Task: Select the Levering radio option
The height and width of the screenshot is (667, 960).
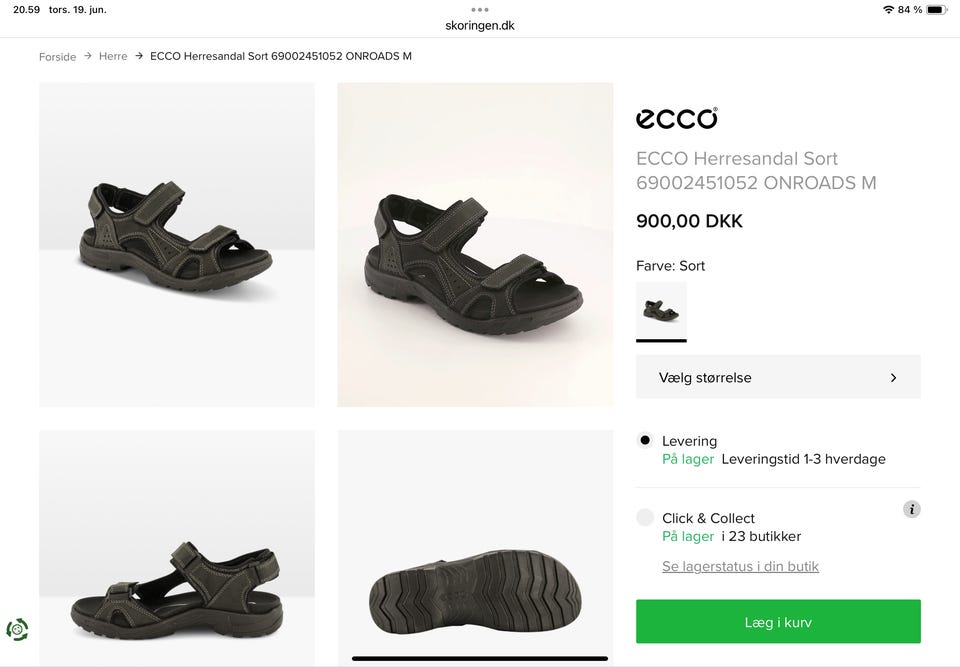Action: (645, 440)
